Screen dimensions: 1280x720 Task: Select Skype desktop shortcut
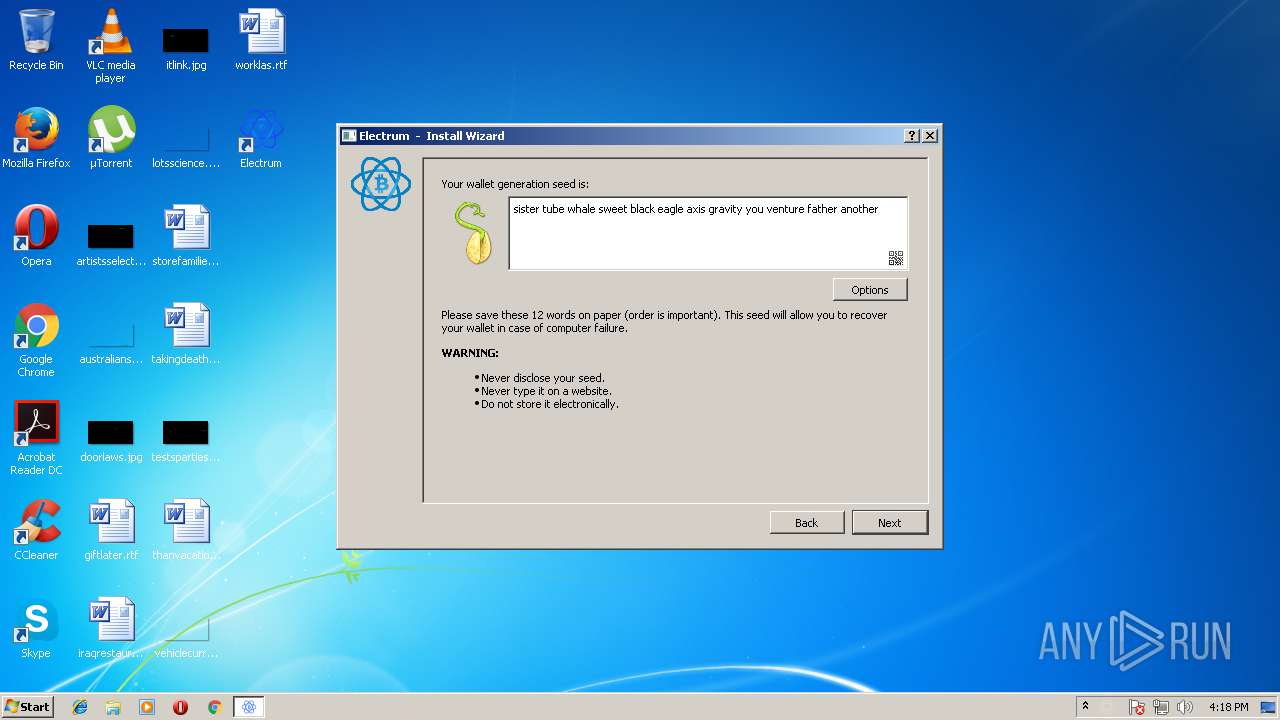click(36, 628)
